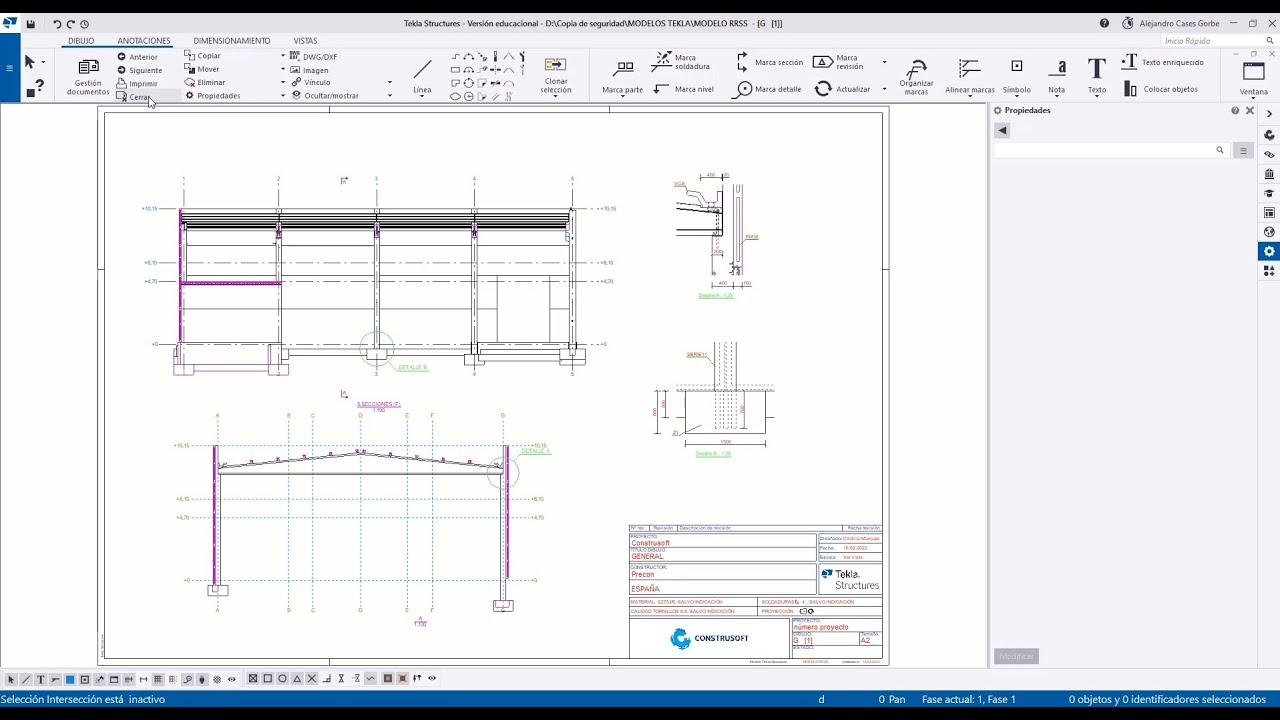Screen dimensions: 1280x720
Task: Add a Marca soldadura
Action: point(681,62)
